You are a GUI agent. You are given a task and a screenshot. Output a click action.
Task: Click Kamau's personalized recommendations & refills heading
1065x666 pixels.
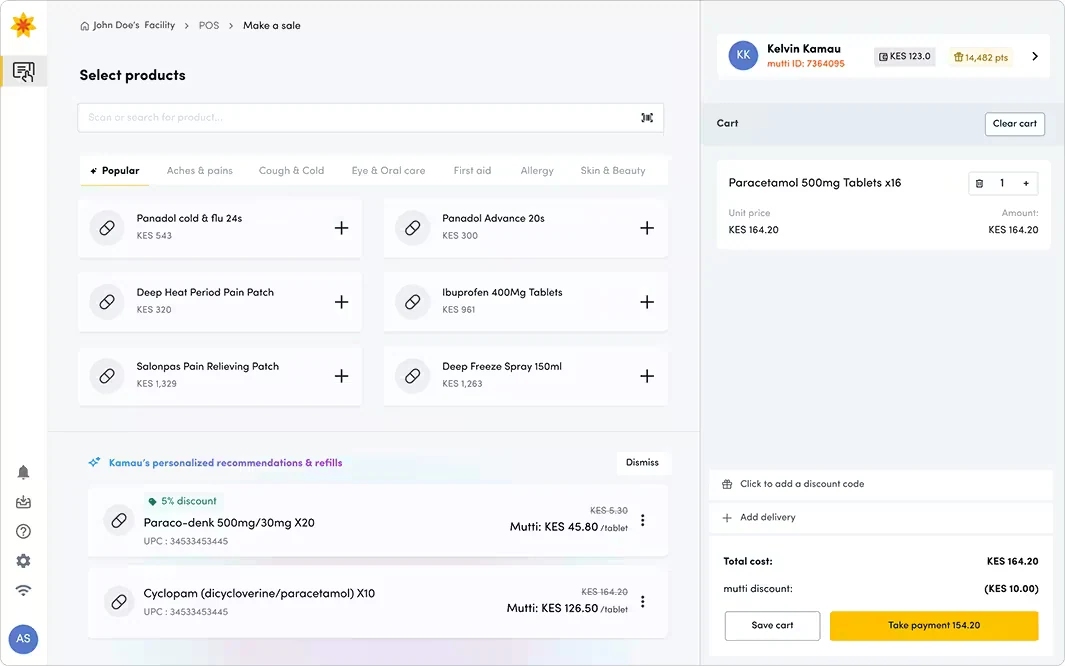pos(225,462)
